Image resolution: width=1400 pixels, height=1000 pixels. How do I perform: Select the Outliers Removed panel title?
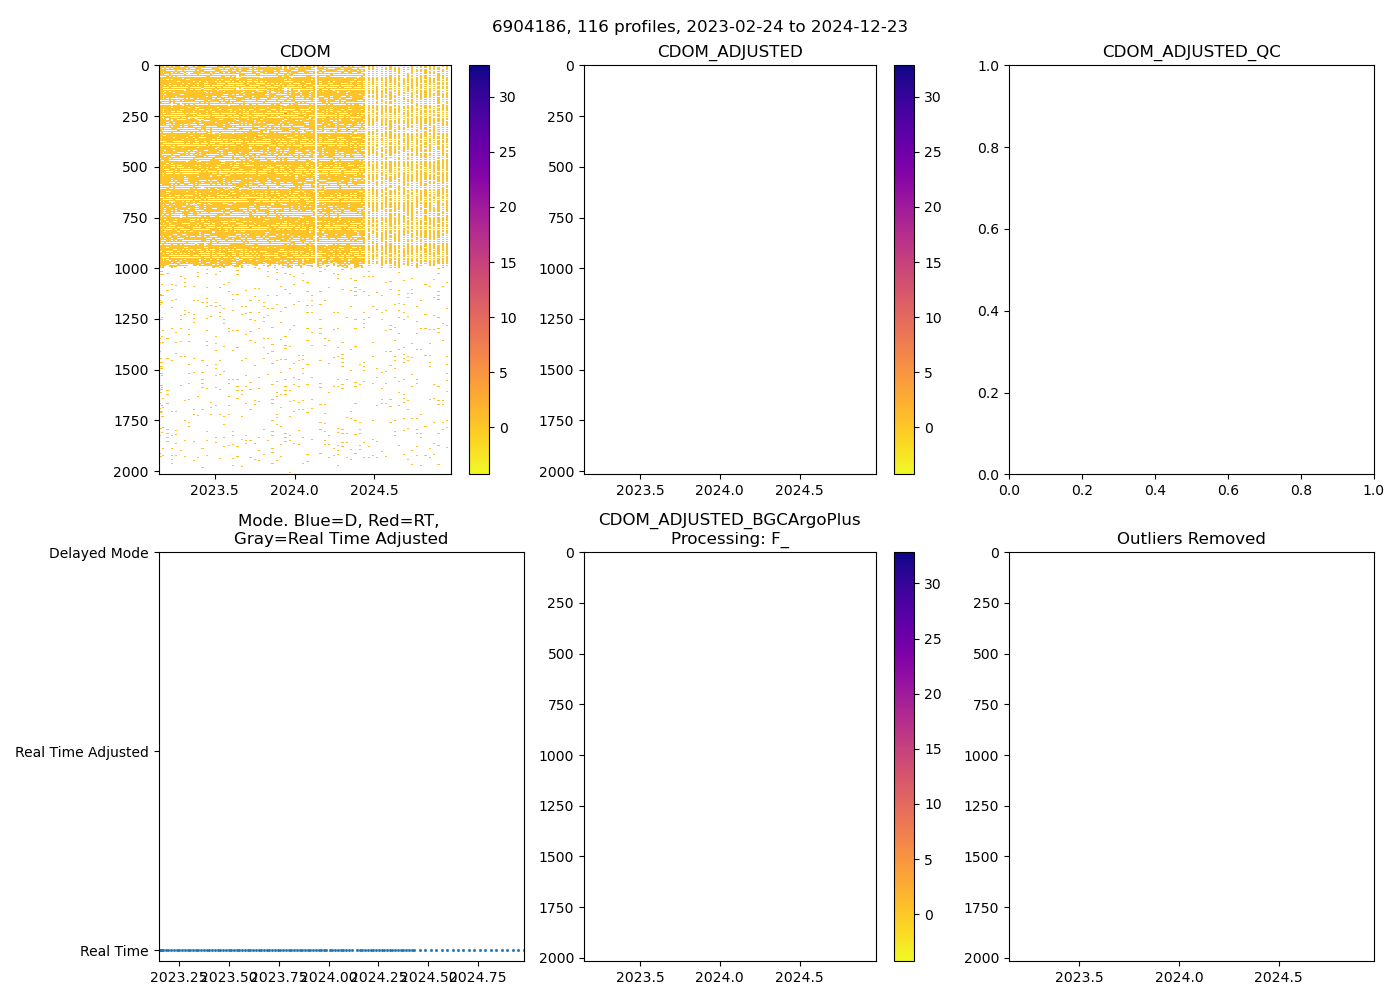[1191, 539]
